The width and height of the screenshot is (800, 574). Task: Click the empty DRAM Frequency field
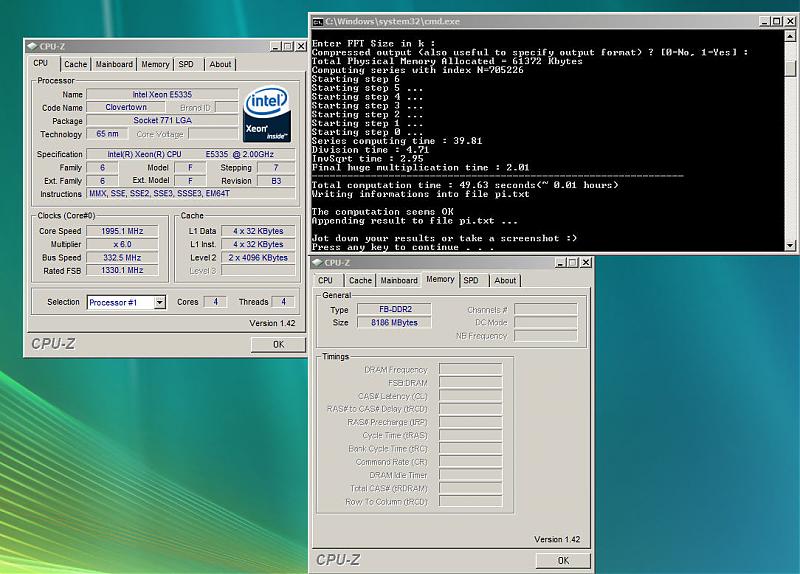click(x=470, y=369)
